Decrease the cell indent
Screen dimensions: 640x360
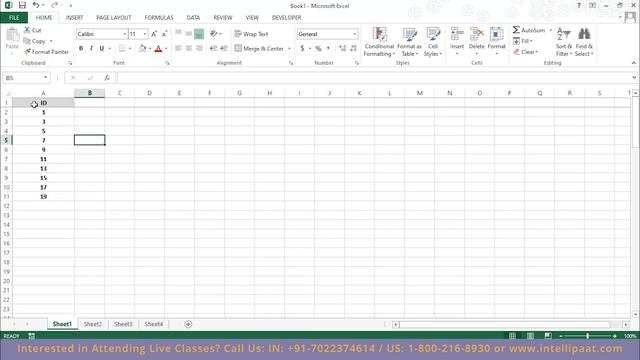tap(213, 49)
